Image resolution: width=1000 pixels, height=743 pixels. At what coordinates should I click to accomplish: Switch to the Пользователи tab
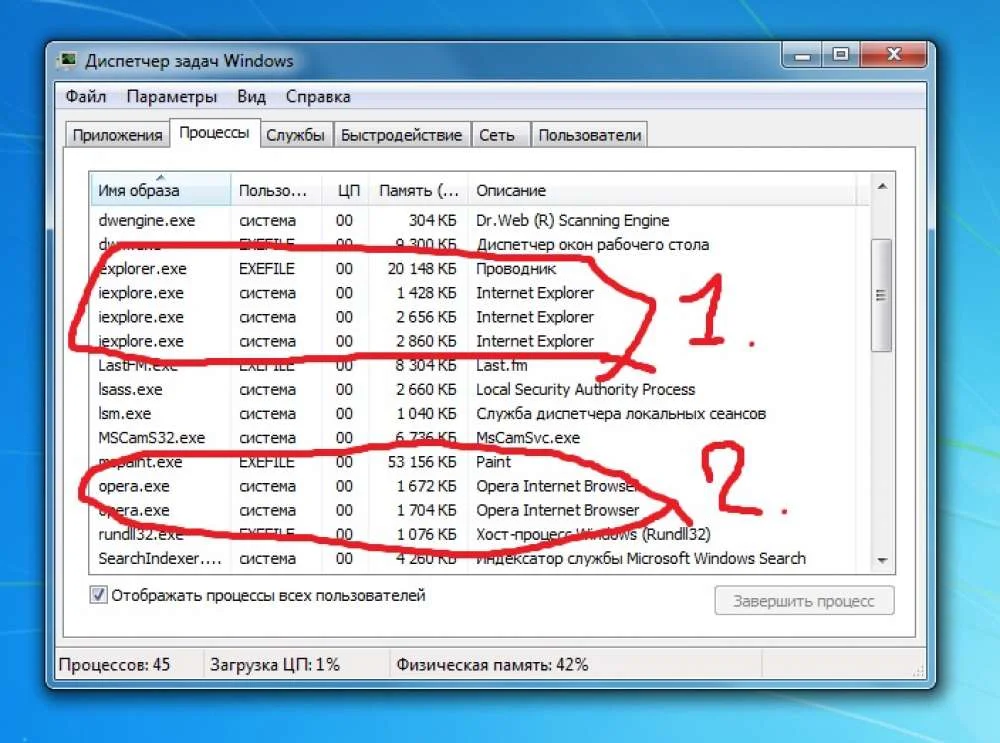pyautogui.click(x=589, y=135)
